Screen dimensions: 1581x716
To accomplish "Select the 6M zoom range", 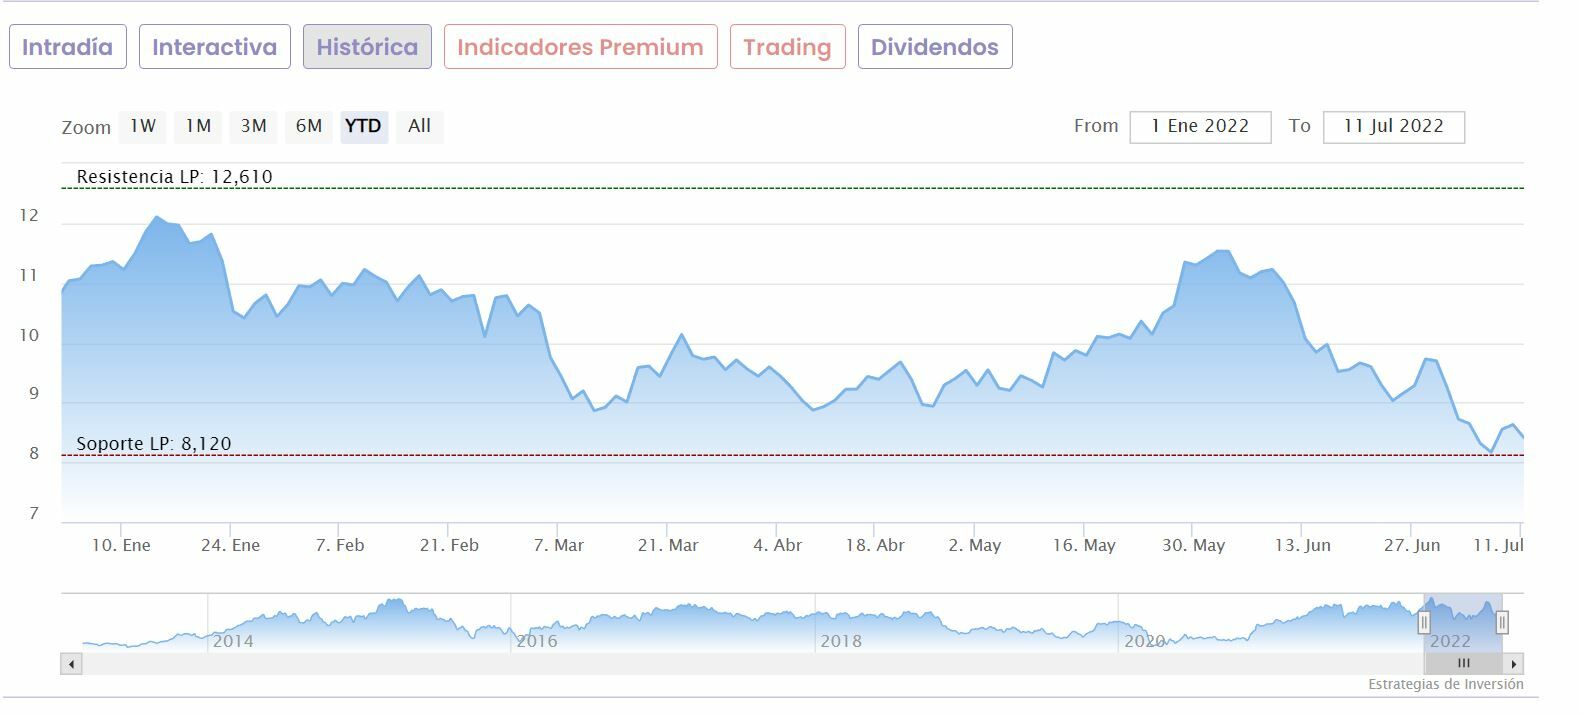I will click(x=309, y=126).
